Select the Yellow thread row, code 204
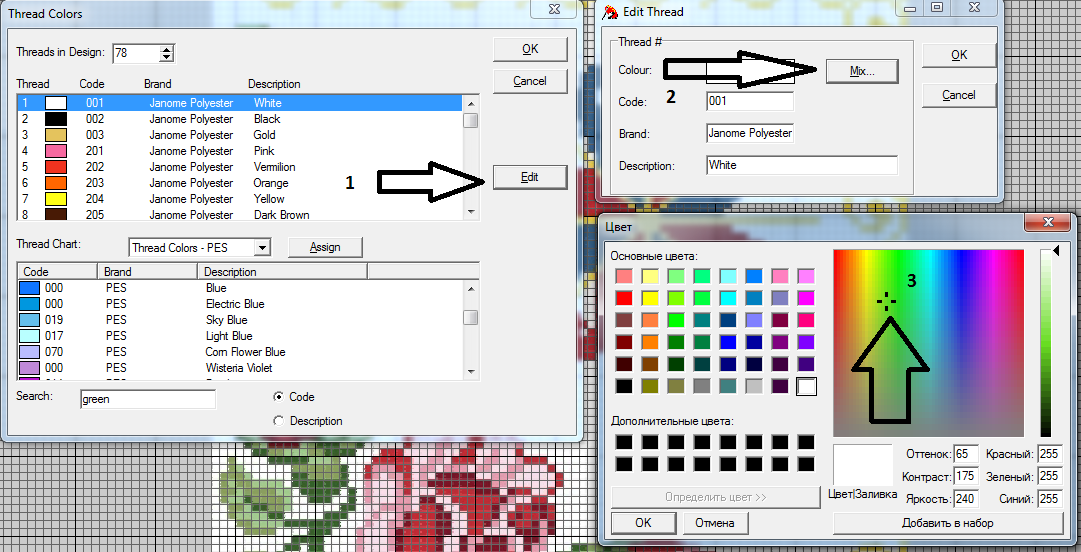Viewport: 1081px width, 552px height. pos(239,199)
